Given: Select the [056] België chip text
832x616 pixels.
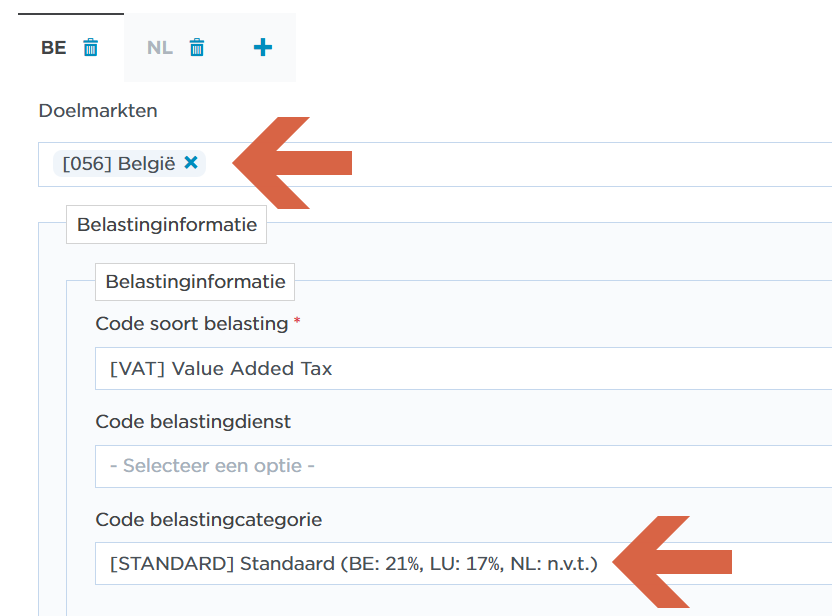Looking at the screenshot, I should click(x=118, y=164).
